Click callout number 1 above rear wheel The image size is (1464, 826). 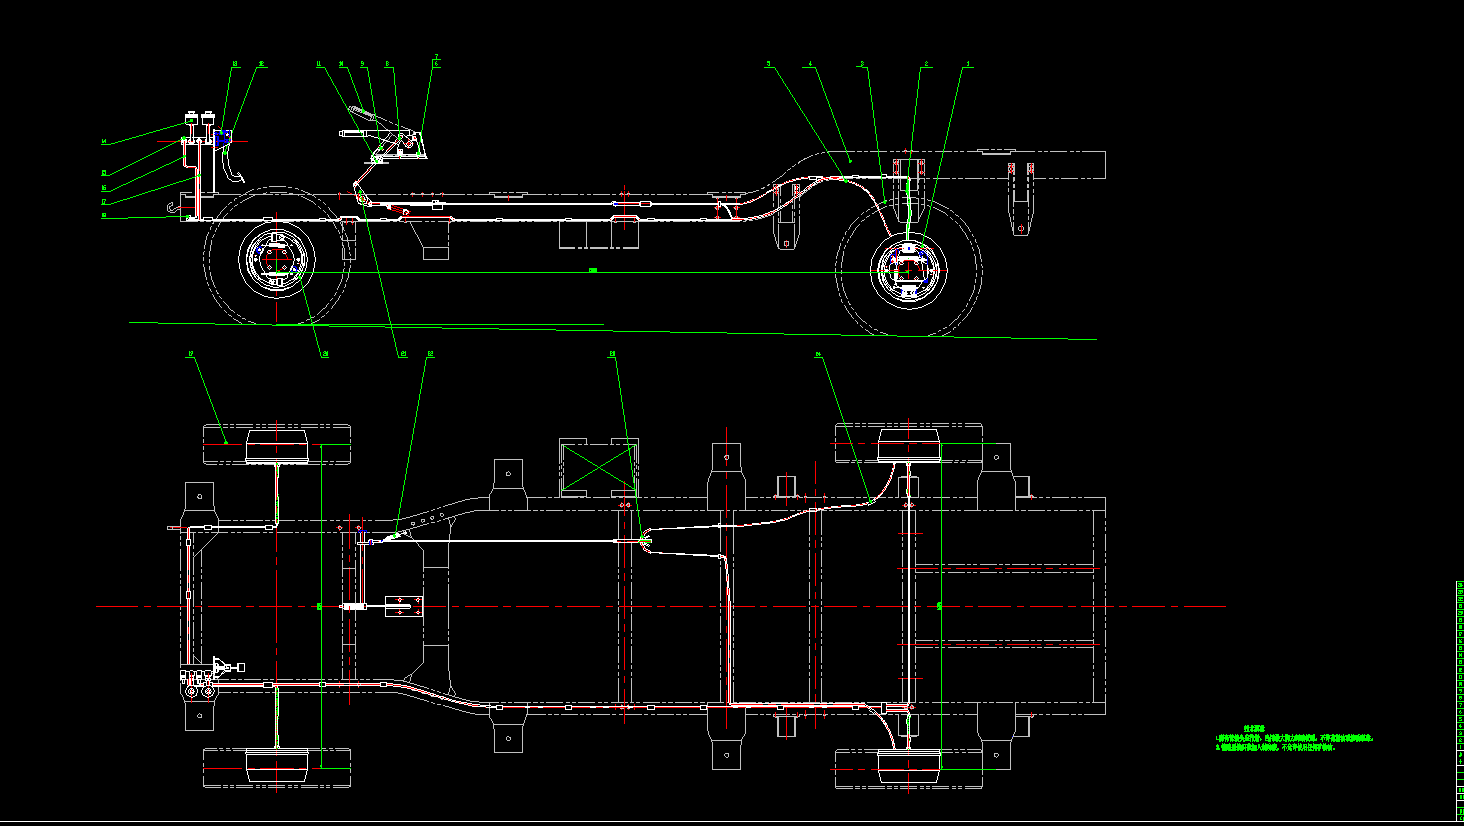pyautogui.click(x=968, y=64)
